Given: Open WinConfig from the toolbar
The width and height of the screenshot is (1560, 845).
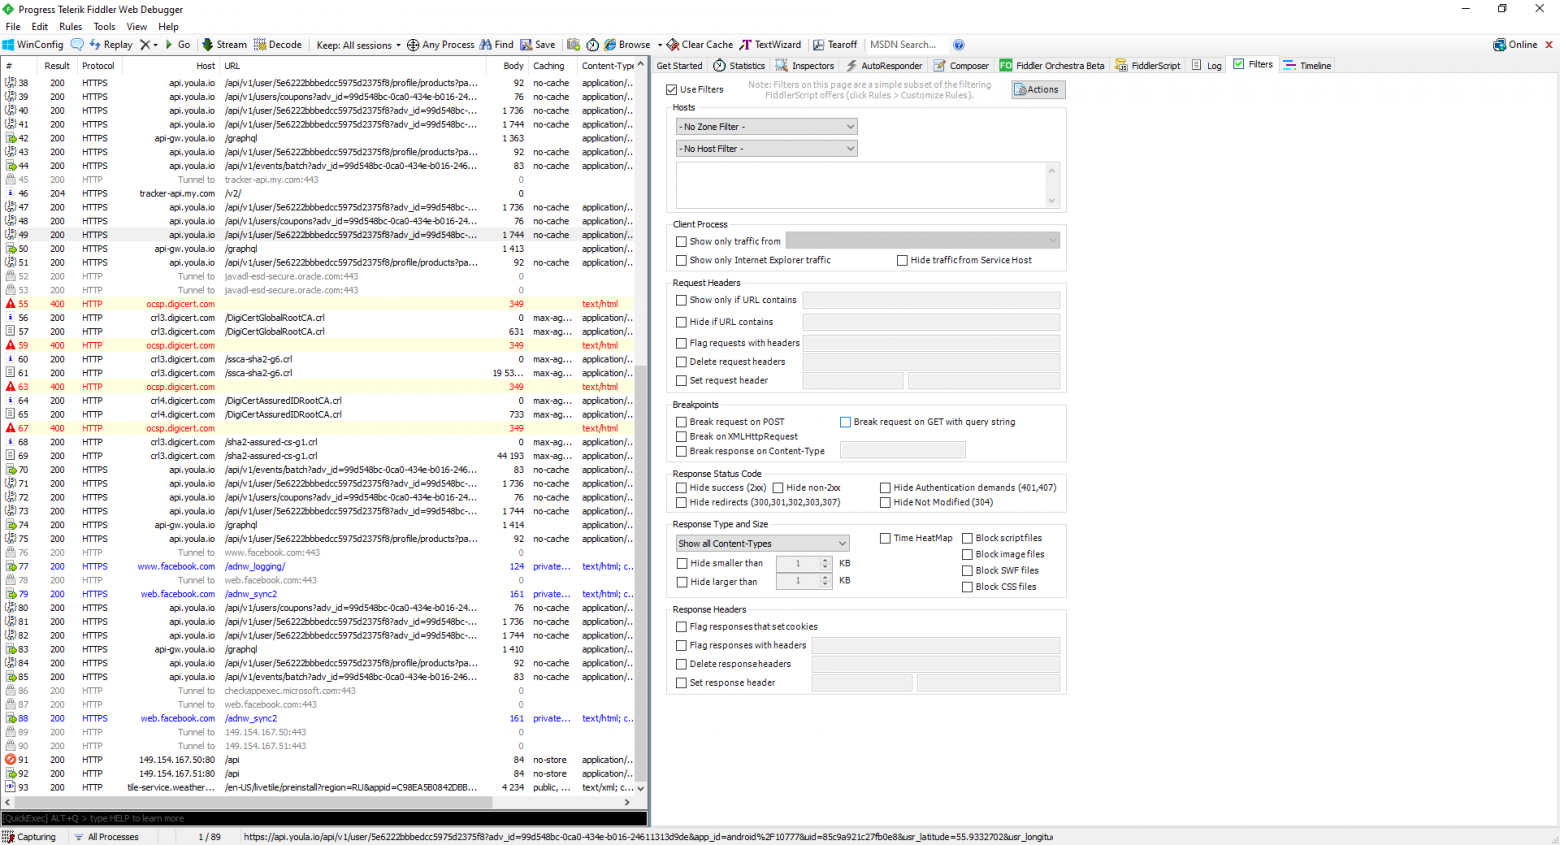Looking at the screenshot, I should (x=33, y=44).
